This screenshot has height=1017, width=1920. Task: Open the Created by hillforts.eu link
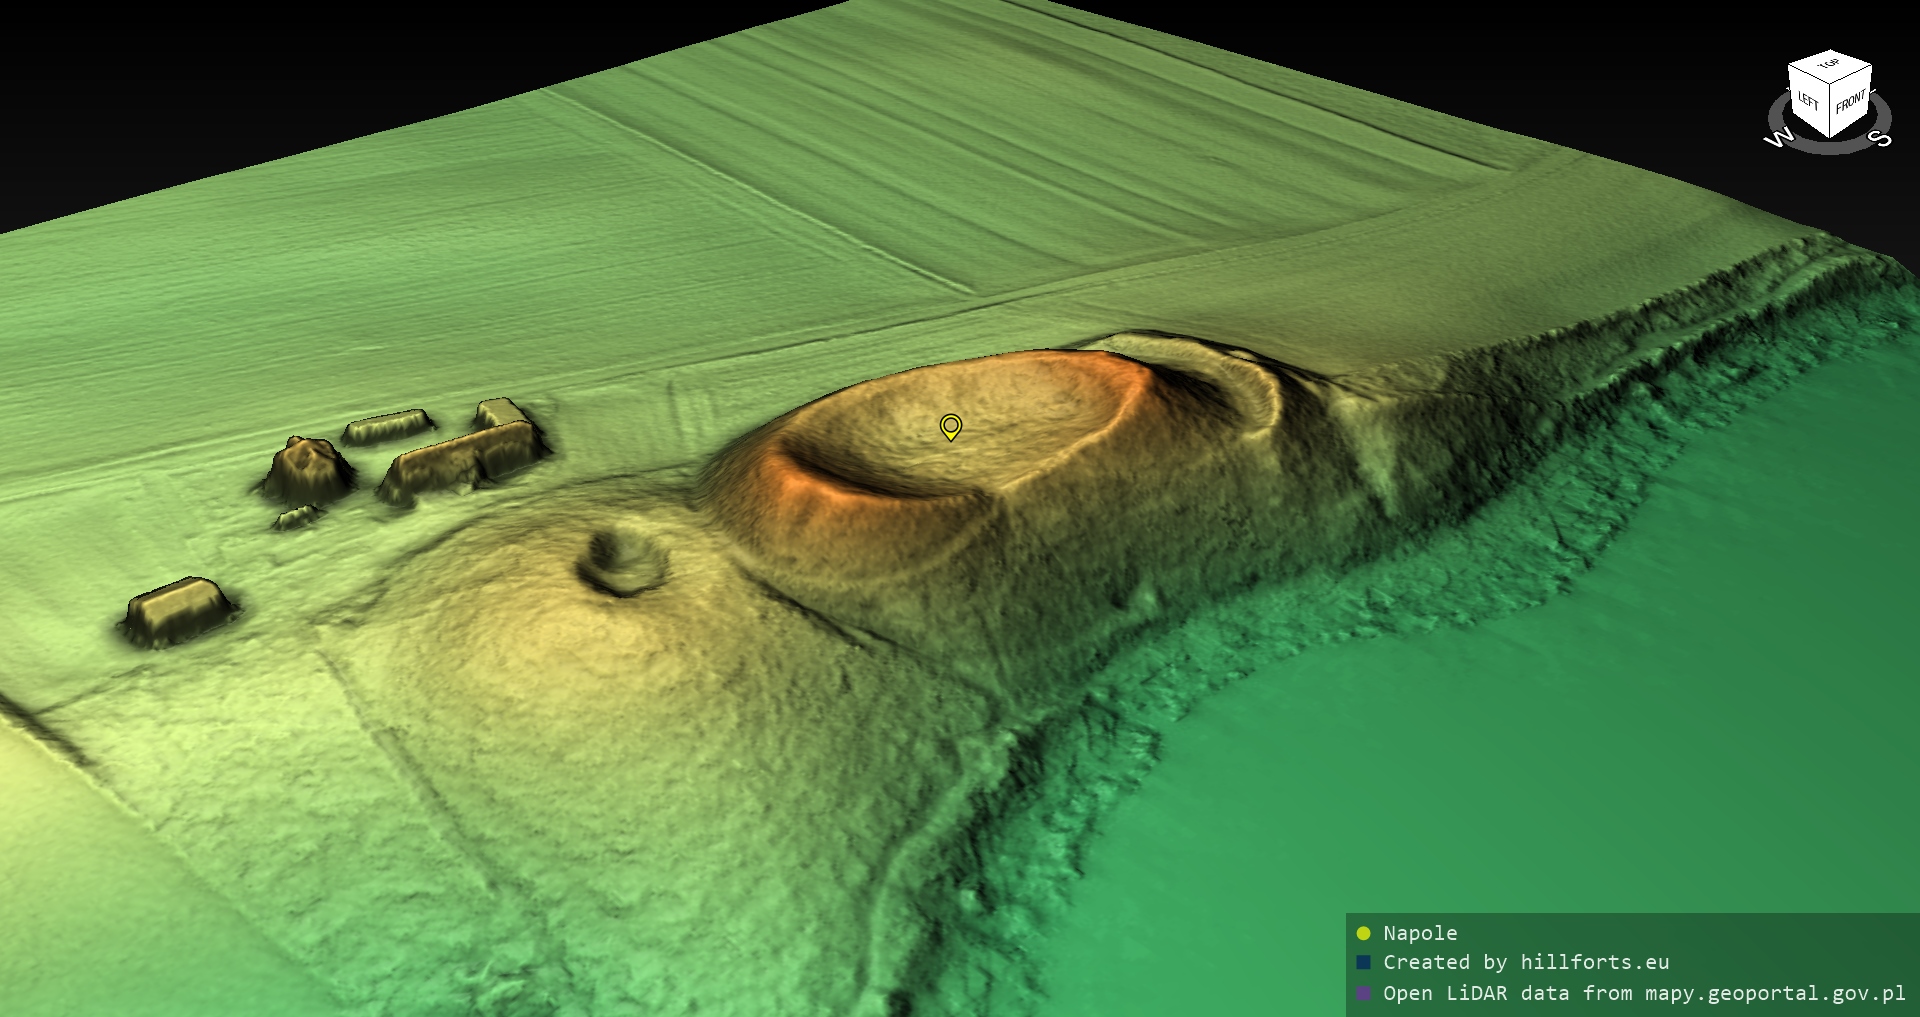click(1526, 963)
